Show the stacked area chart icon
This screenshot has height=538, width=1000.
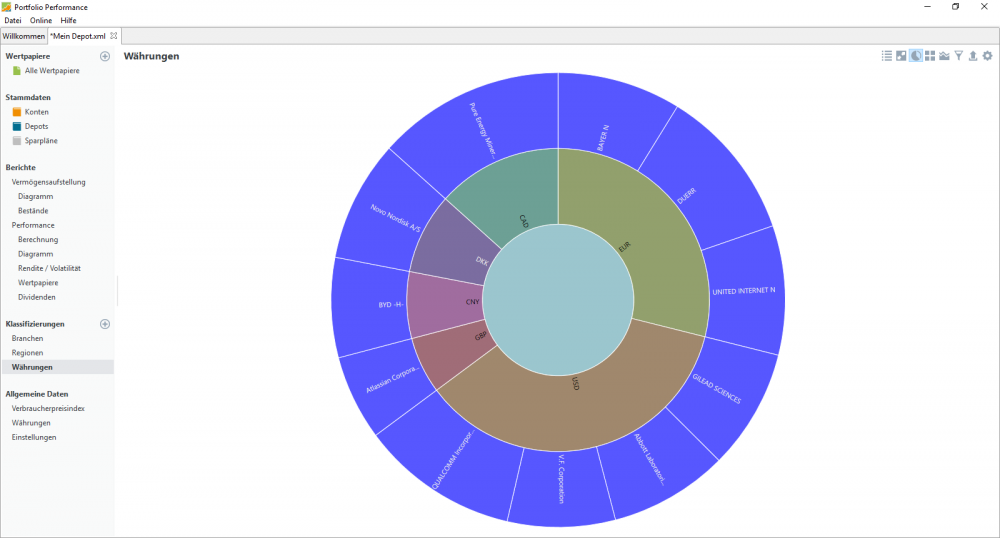click(945, 56)
